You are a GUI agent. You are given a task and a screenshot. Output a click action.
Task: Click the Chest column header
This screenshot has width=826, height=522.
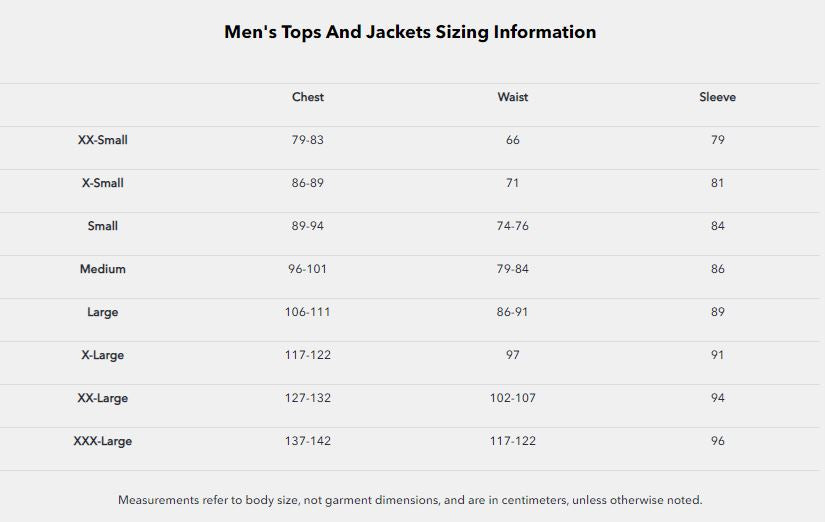click(x=308, y=97)
